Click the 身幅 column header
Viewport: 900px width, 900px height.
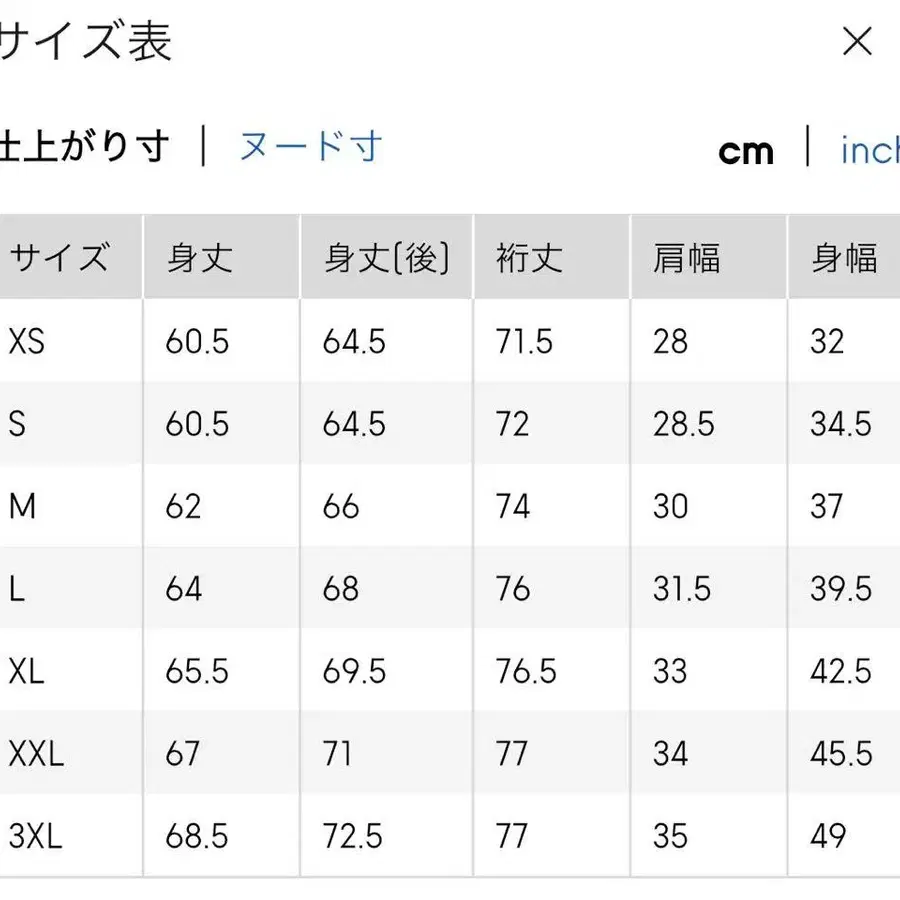pyautogui.click(x=843, y=257)
